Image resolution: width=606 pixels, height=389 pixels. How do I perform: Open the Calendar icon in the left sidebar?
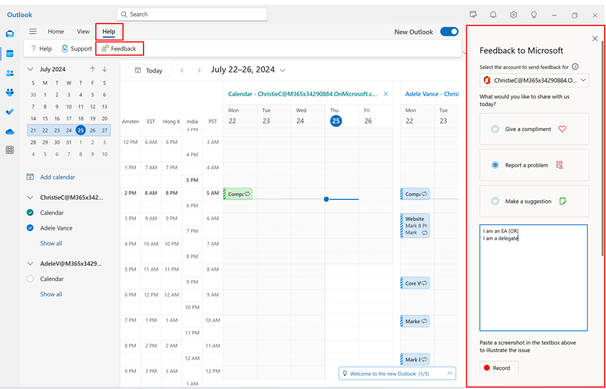10,54
